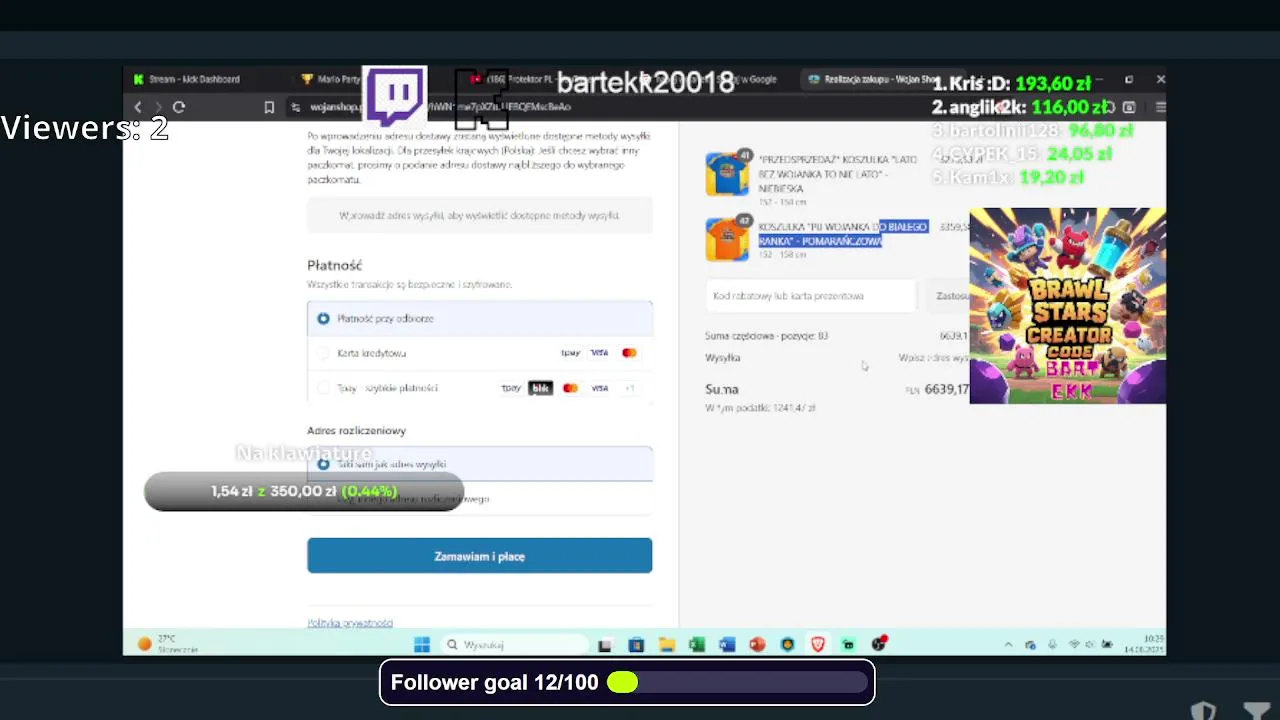The image size is (1280, 720).
Task: Click the 350,00 zł donation goal bar
Action: tap(304, 491)
